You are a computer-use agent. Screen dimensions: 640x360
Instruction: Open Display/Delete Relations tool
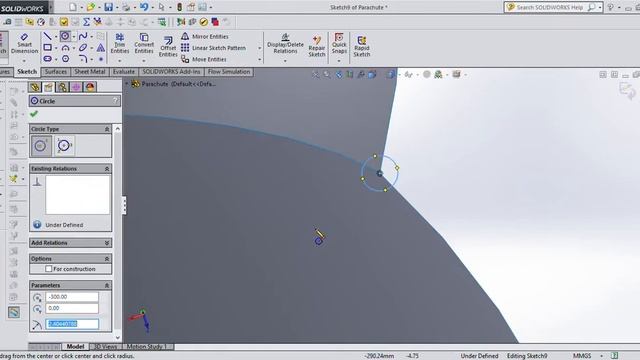click(x=285, y=44)
